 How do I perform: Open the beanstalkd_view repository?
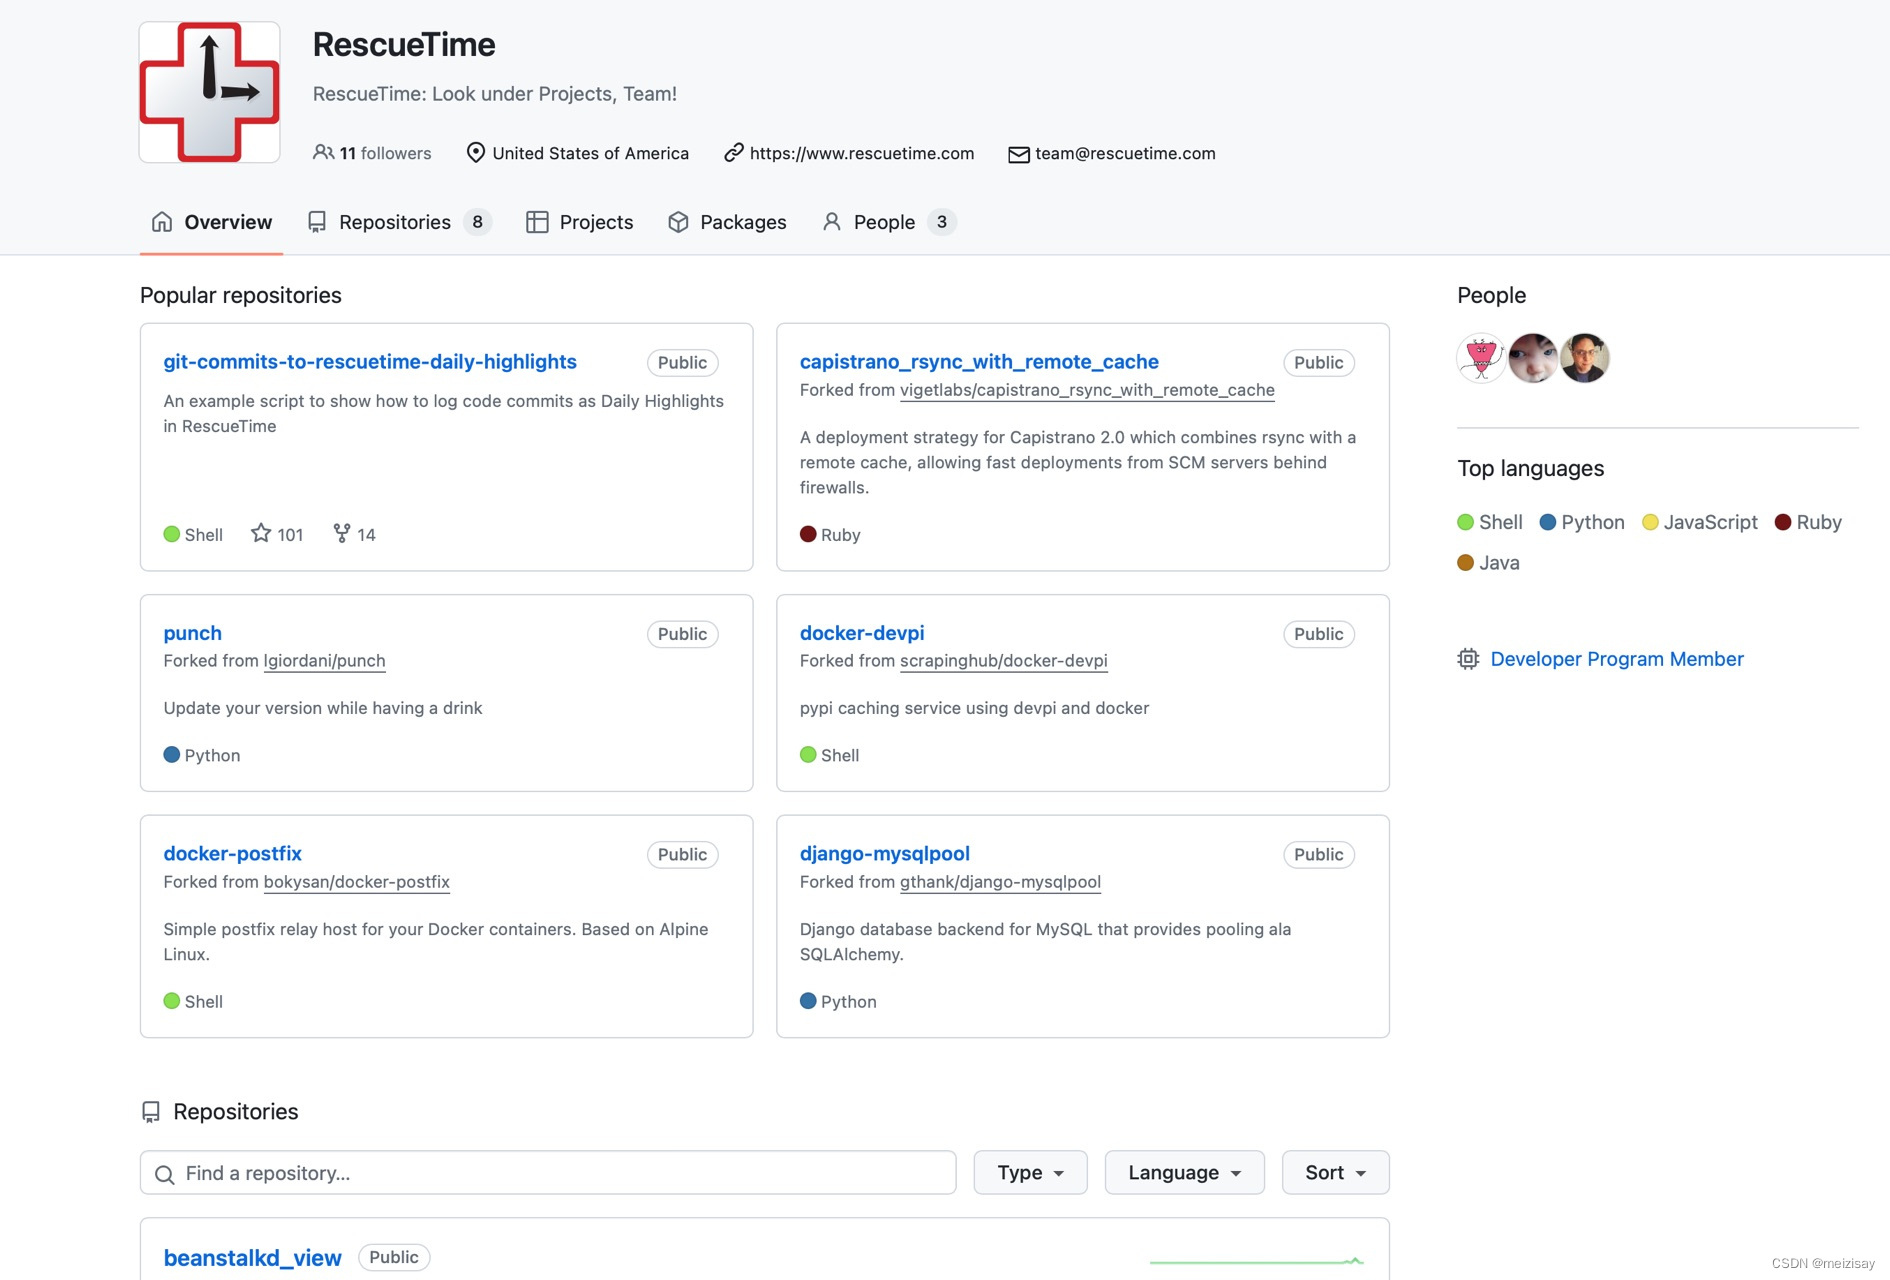253,1258
